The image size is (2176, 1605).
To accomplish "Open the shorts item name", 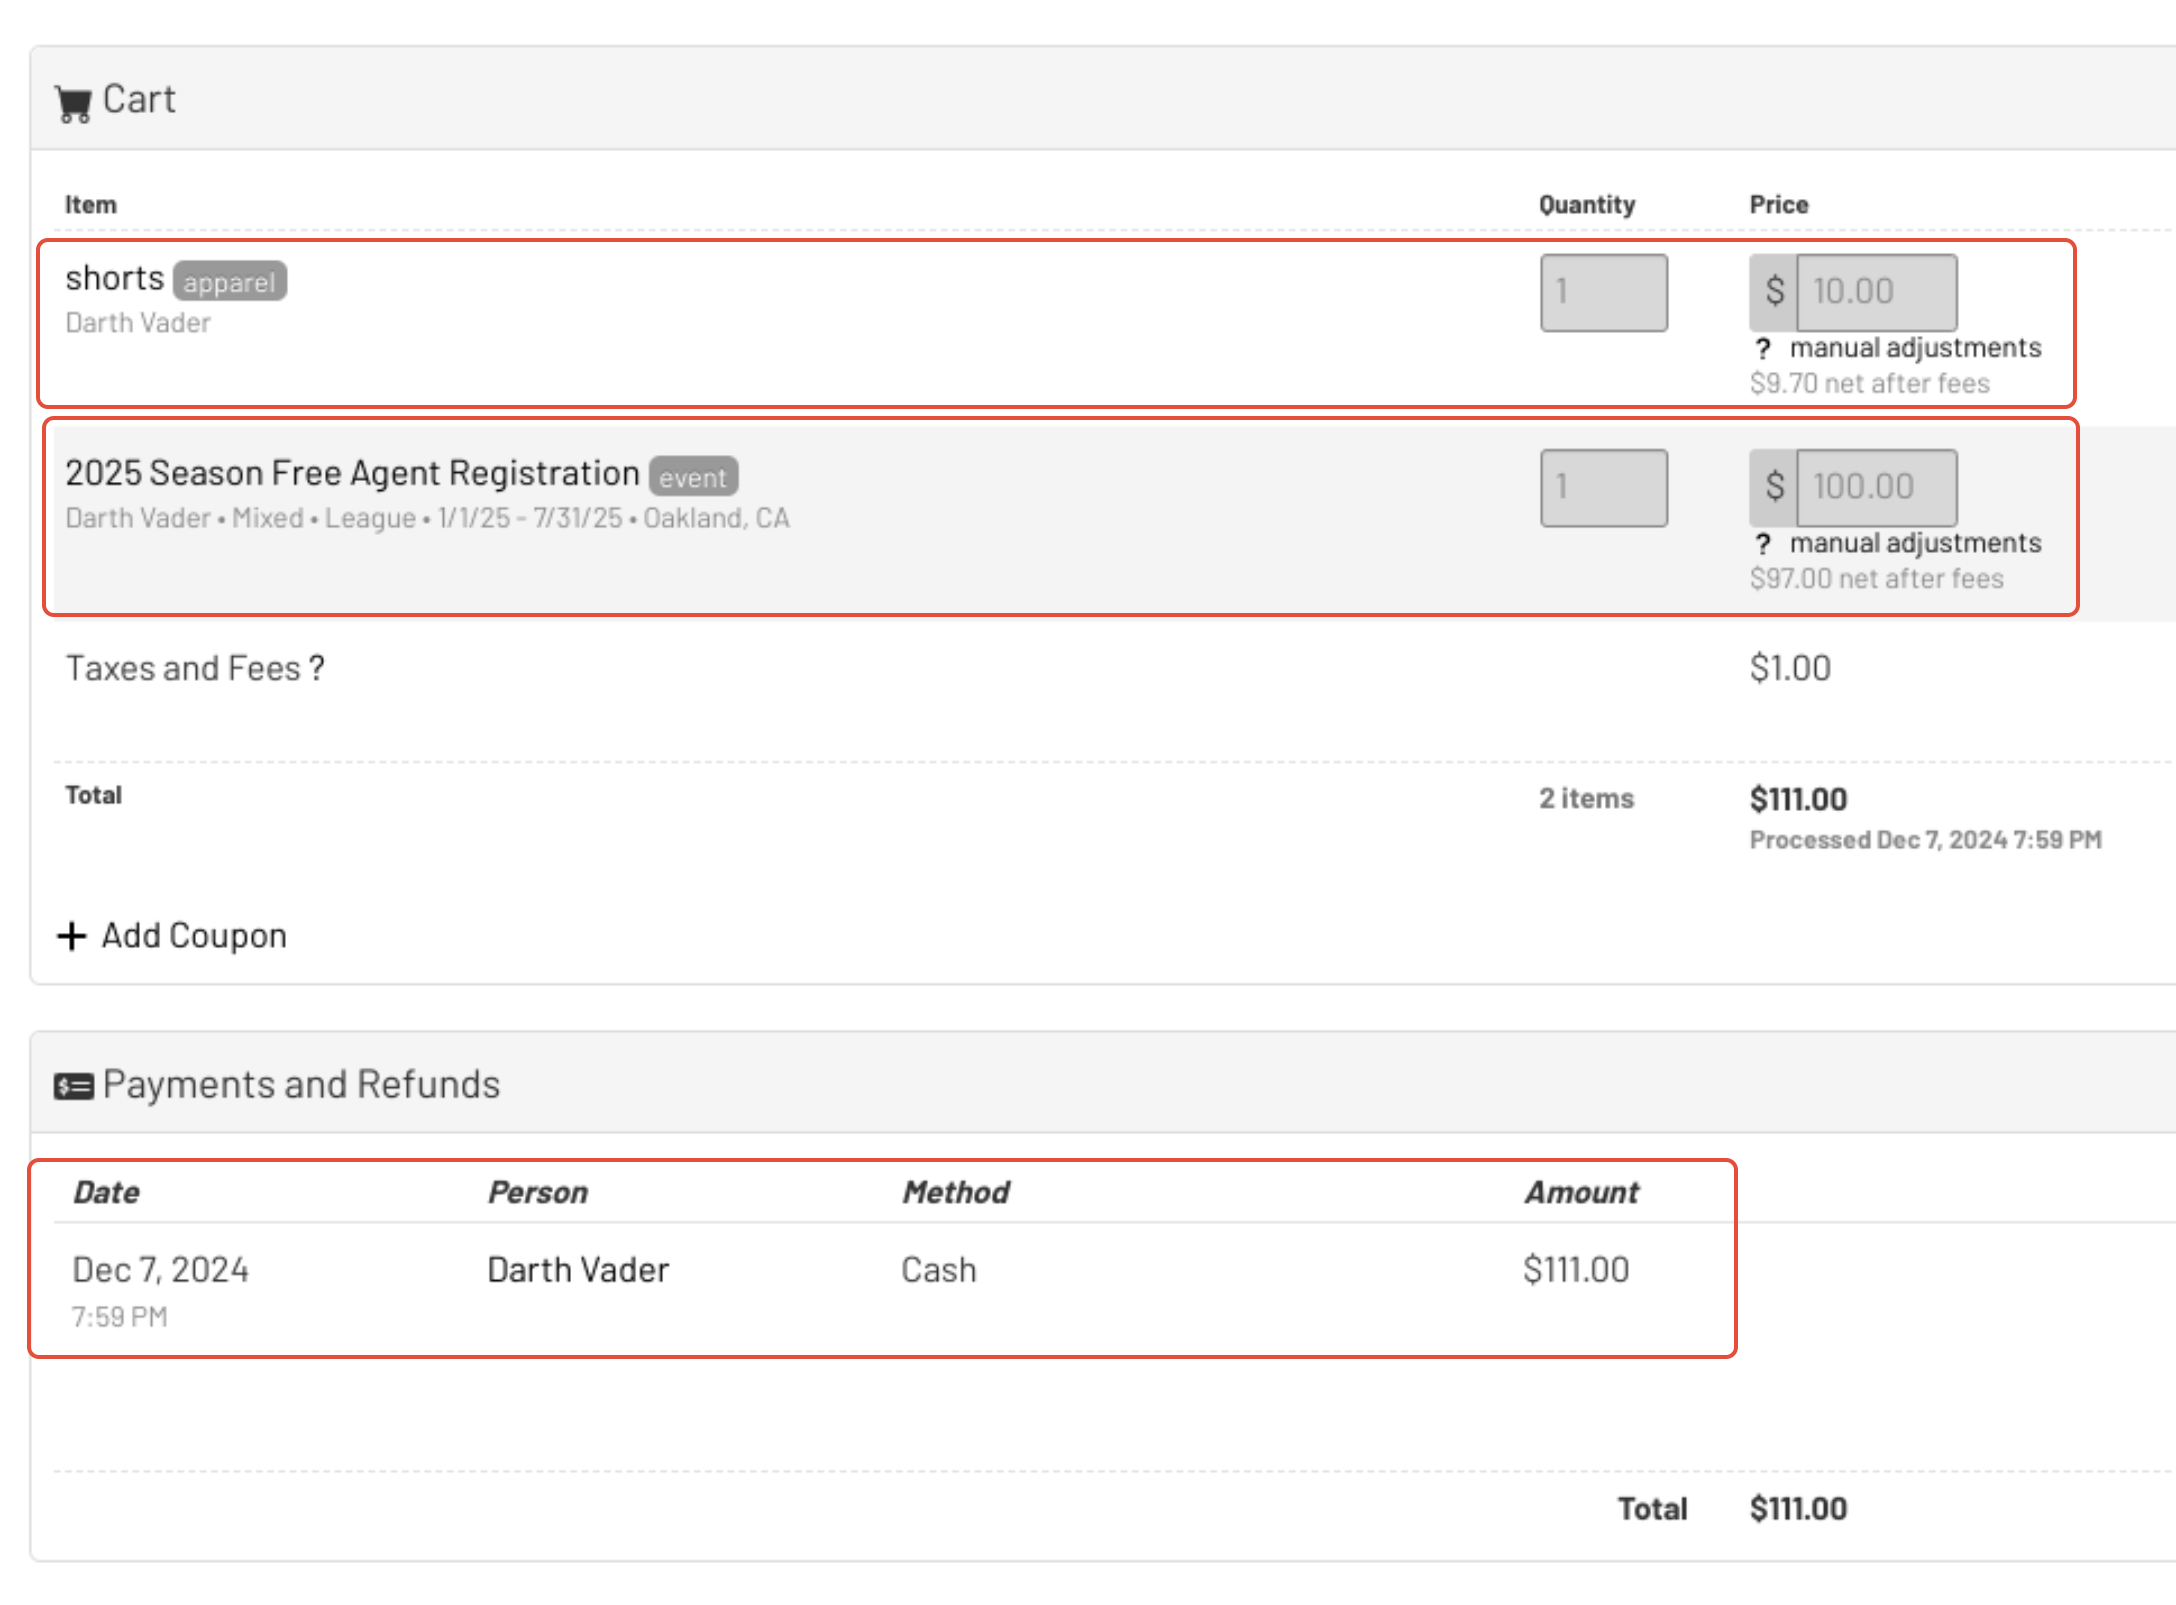I will point(114,278).
